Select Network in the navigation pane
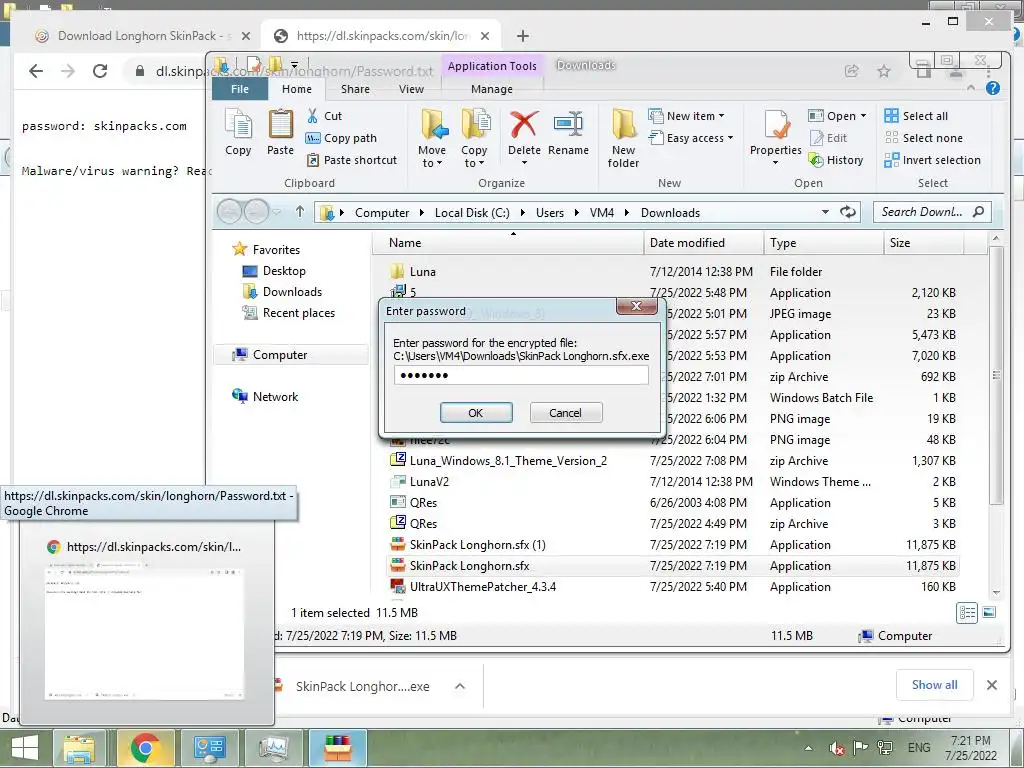This screenshot has width=1024, height=768. tap(265, 396)
